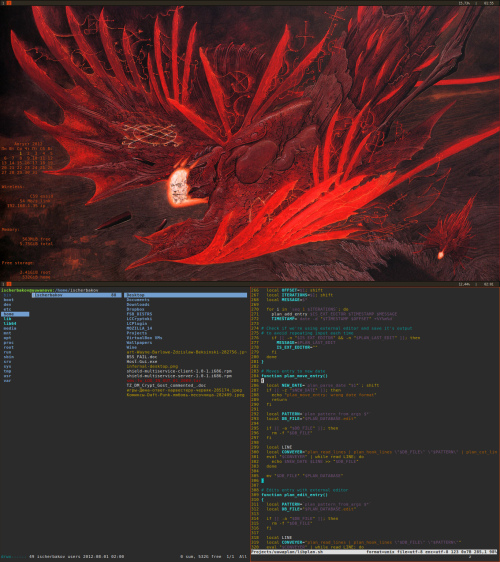Click the /home/ischerbakov path in ranger header
Screen dimensions: 500x562
tap(76, 290)
